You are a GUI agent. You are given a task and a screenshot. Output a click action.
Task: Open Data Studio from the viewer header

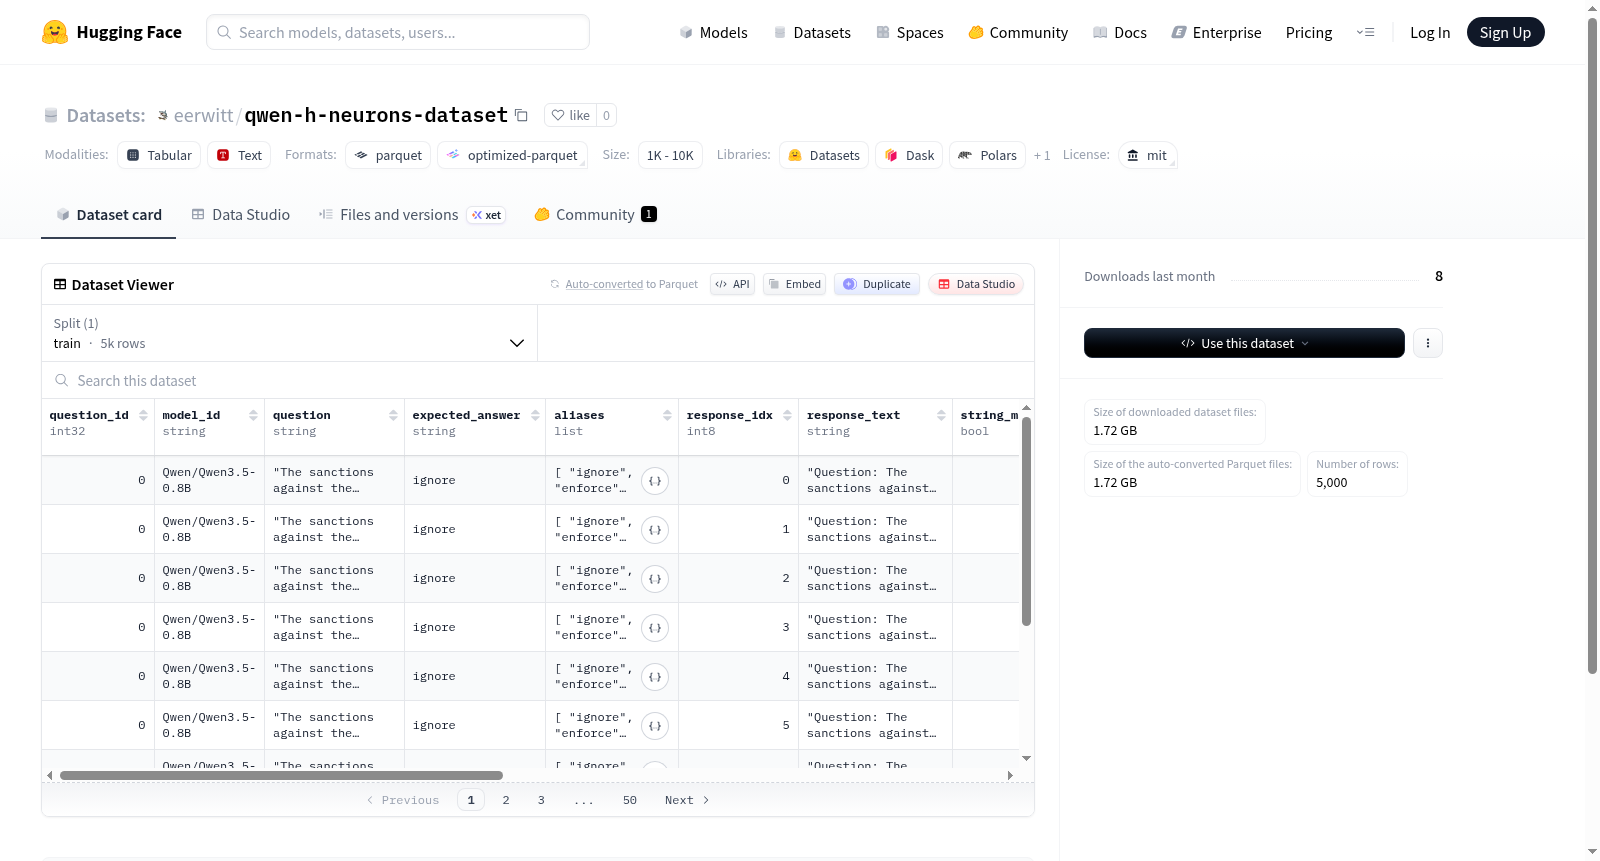pyautogui.click(x=976, y=284)
